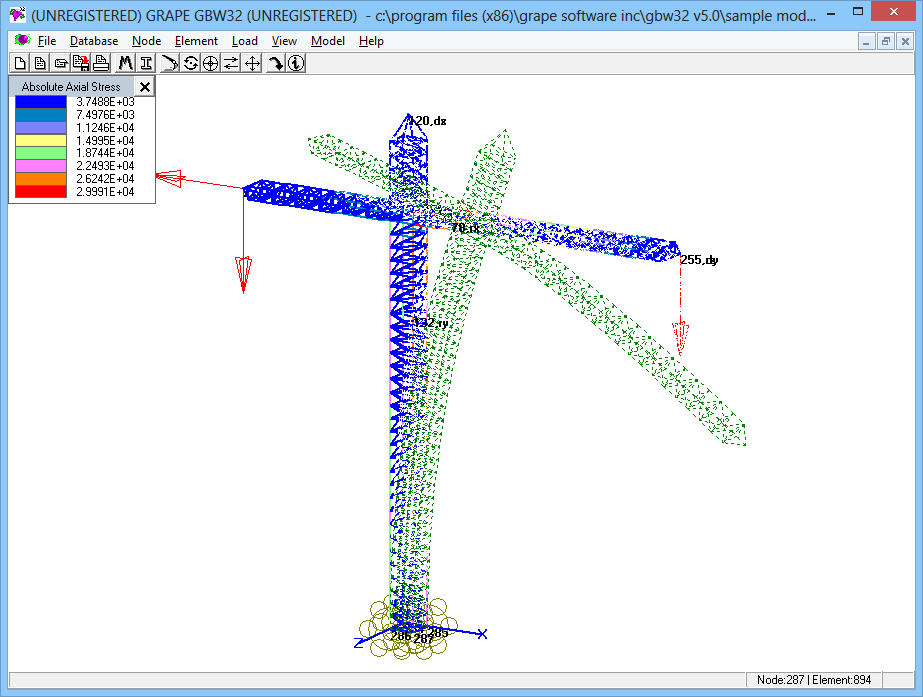
Task: Open the File menu
Action: [47, 41]
